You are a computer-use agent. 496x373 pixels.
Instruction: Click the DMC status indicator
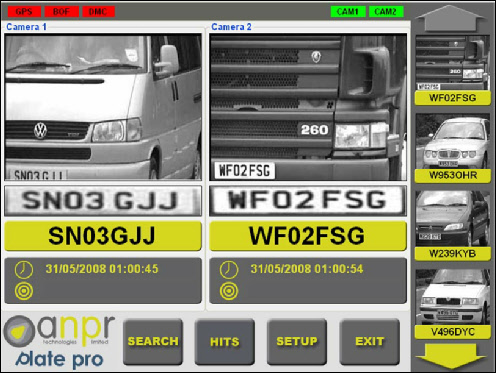[98, 12]
